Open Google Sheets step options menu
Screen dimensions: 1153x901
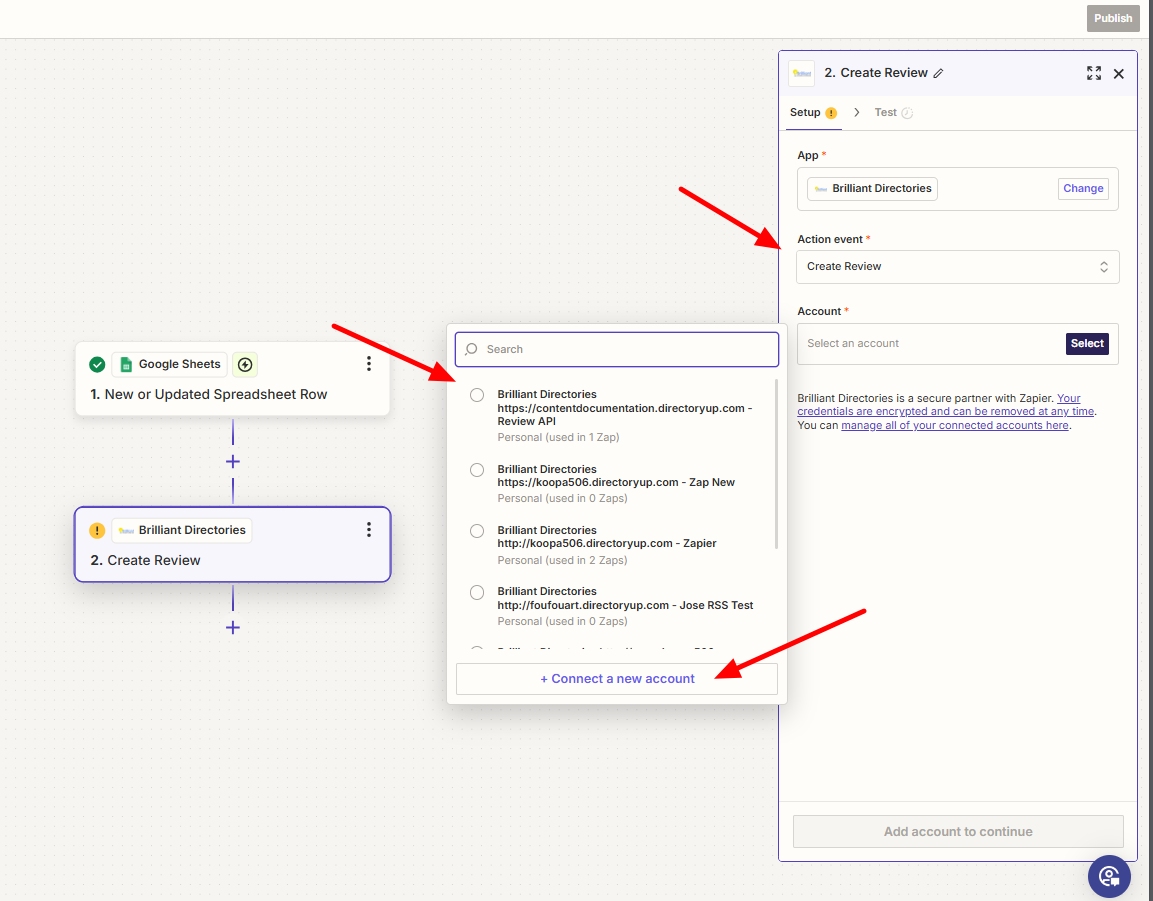point(368,363)
